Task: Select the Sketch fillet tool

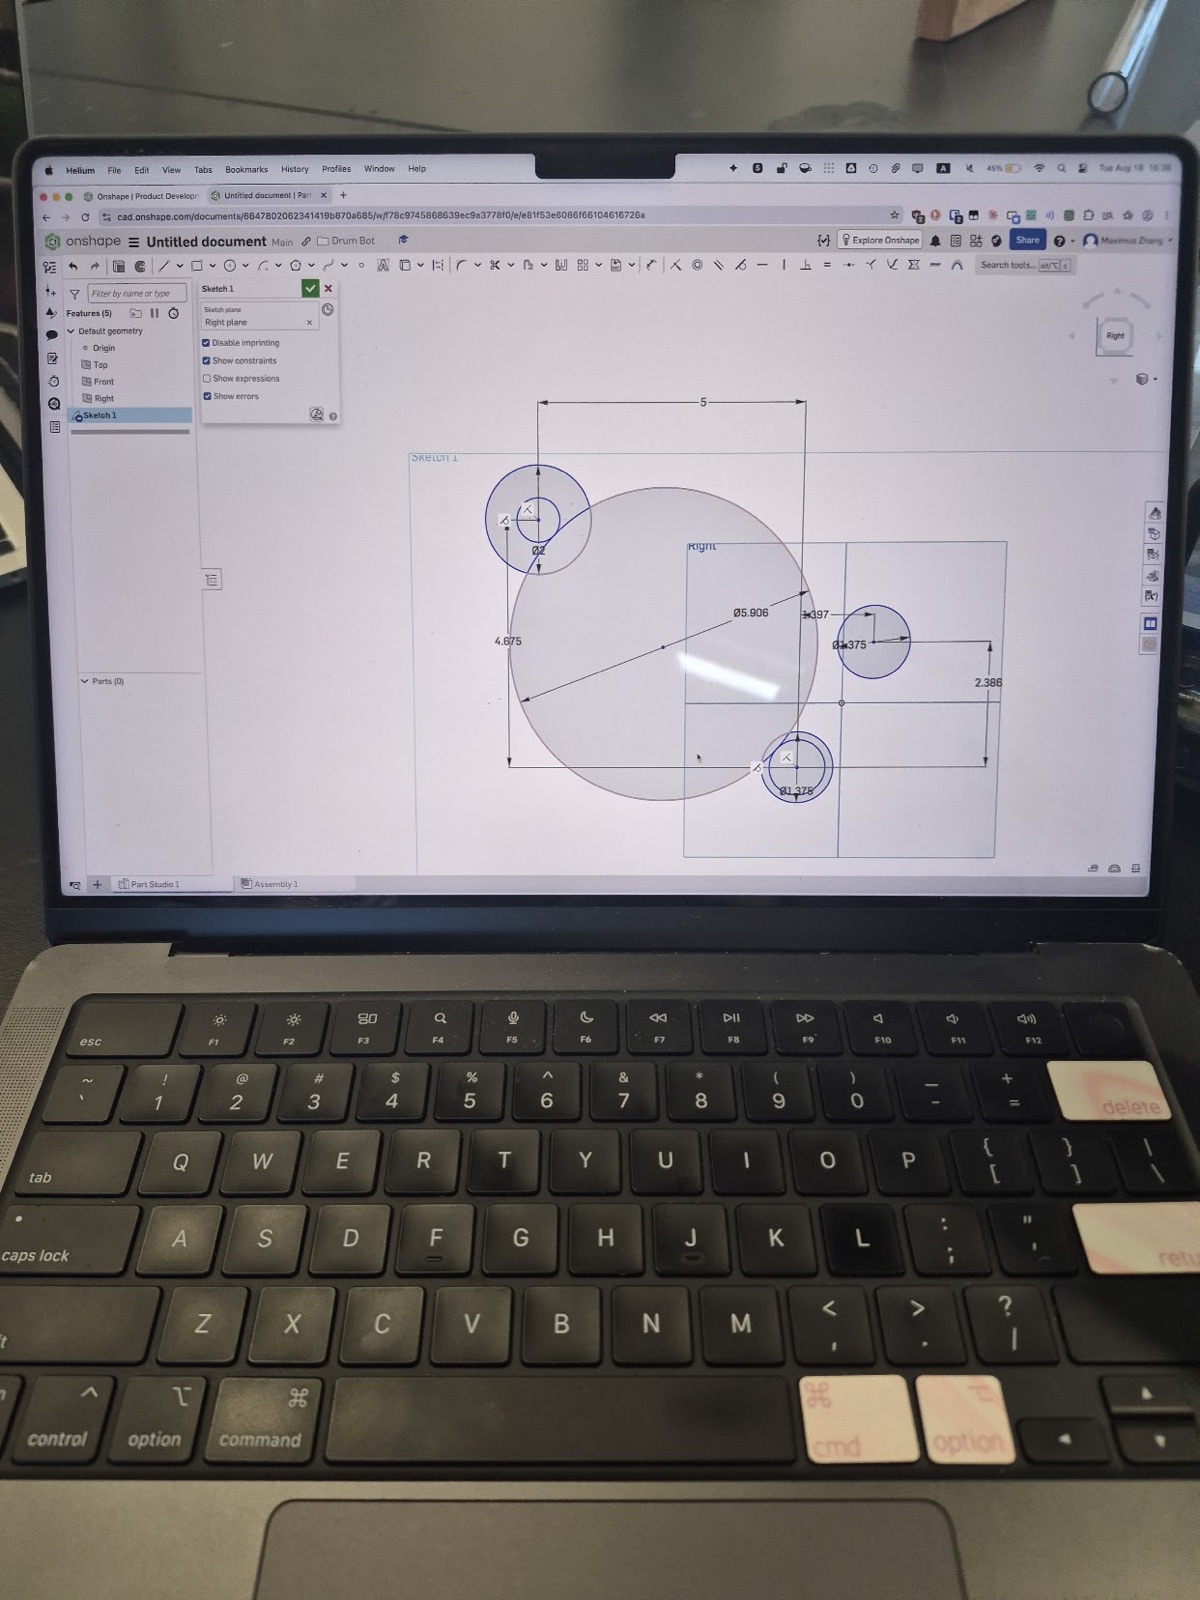Action: (460, 266)
